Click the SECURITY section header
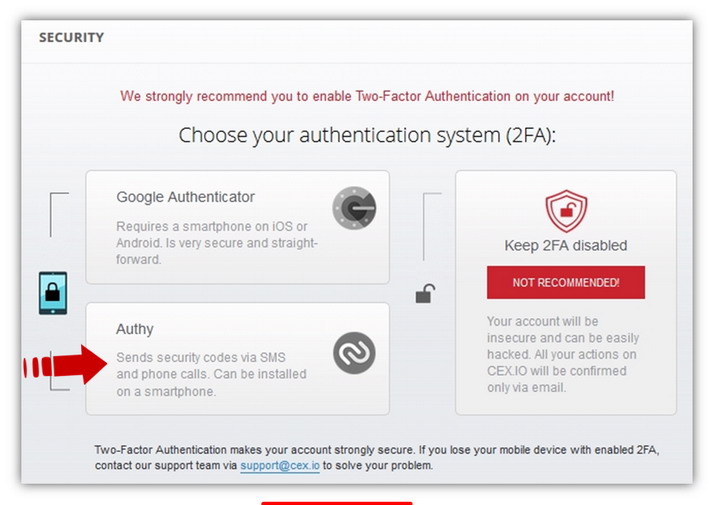The width and height of the screenshot is (709, 505). pos(71,38)
